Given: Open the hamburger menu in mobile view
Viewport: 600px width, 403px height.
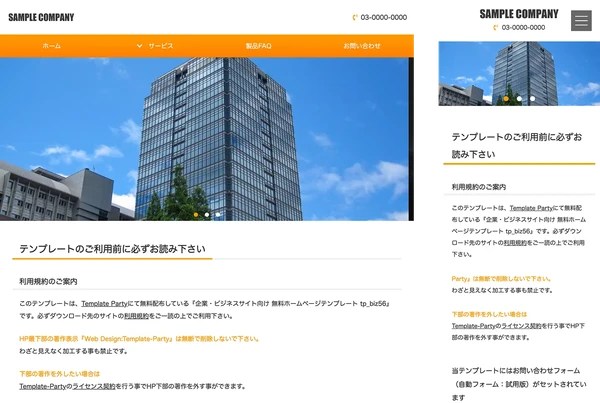Looking at the screenshot, I should [x=581, y=20].
